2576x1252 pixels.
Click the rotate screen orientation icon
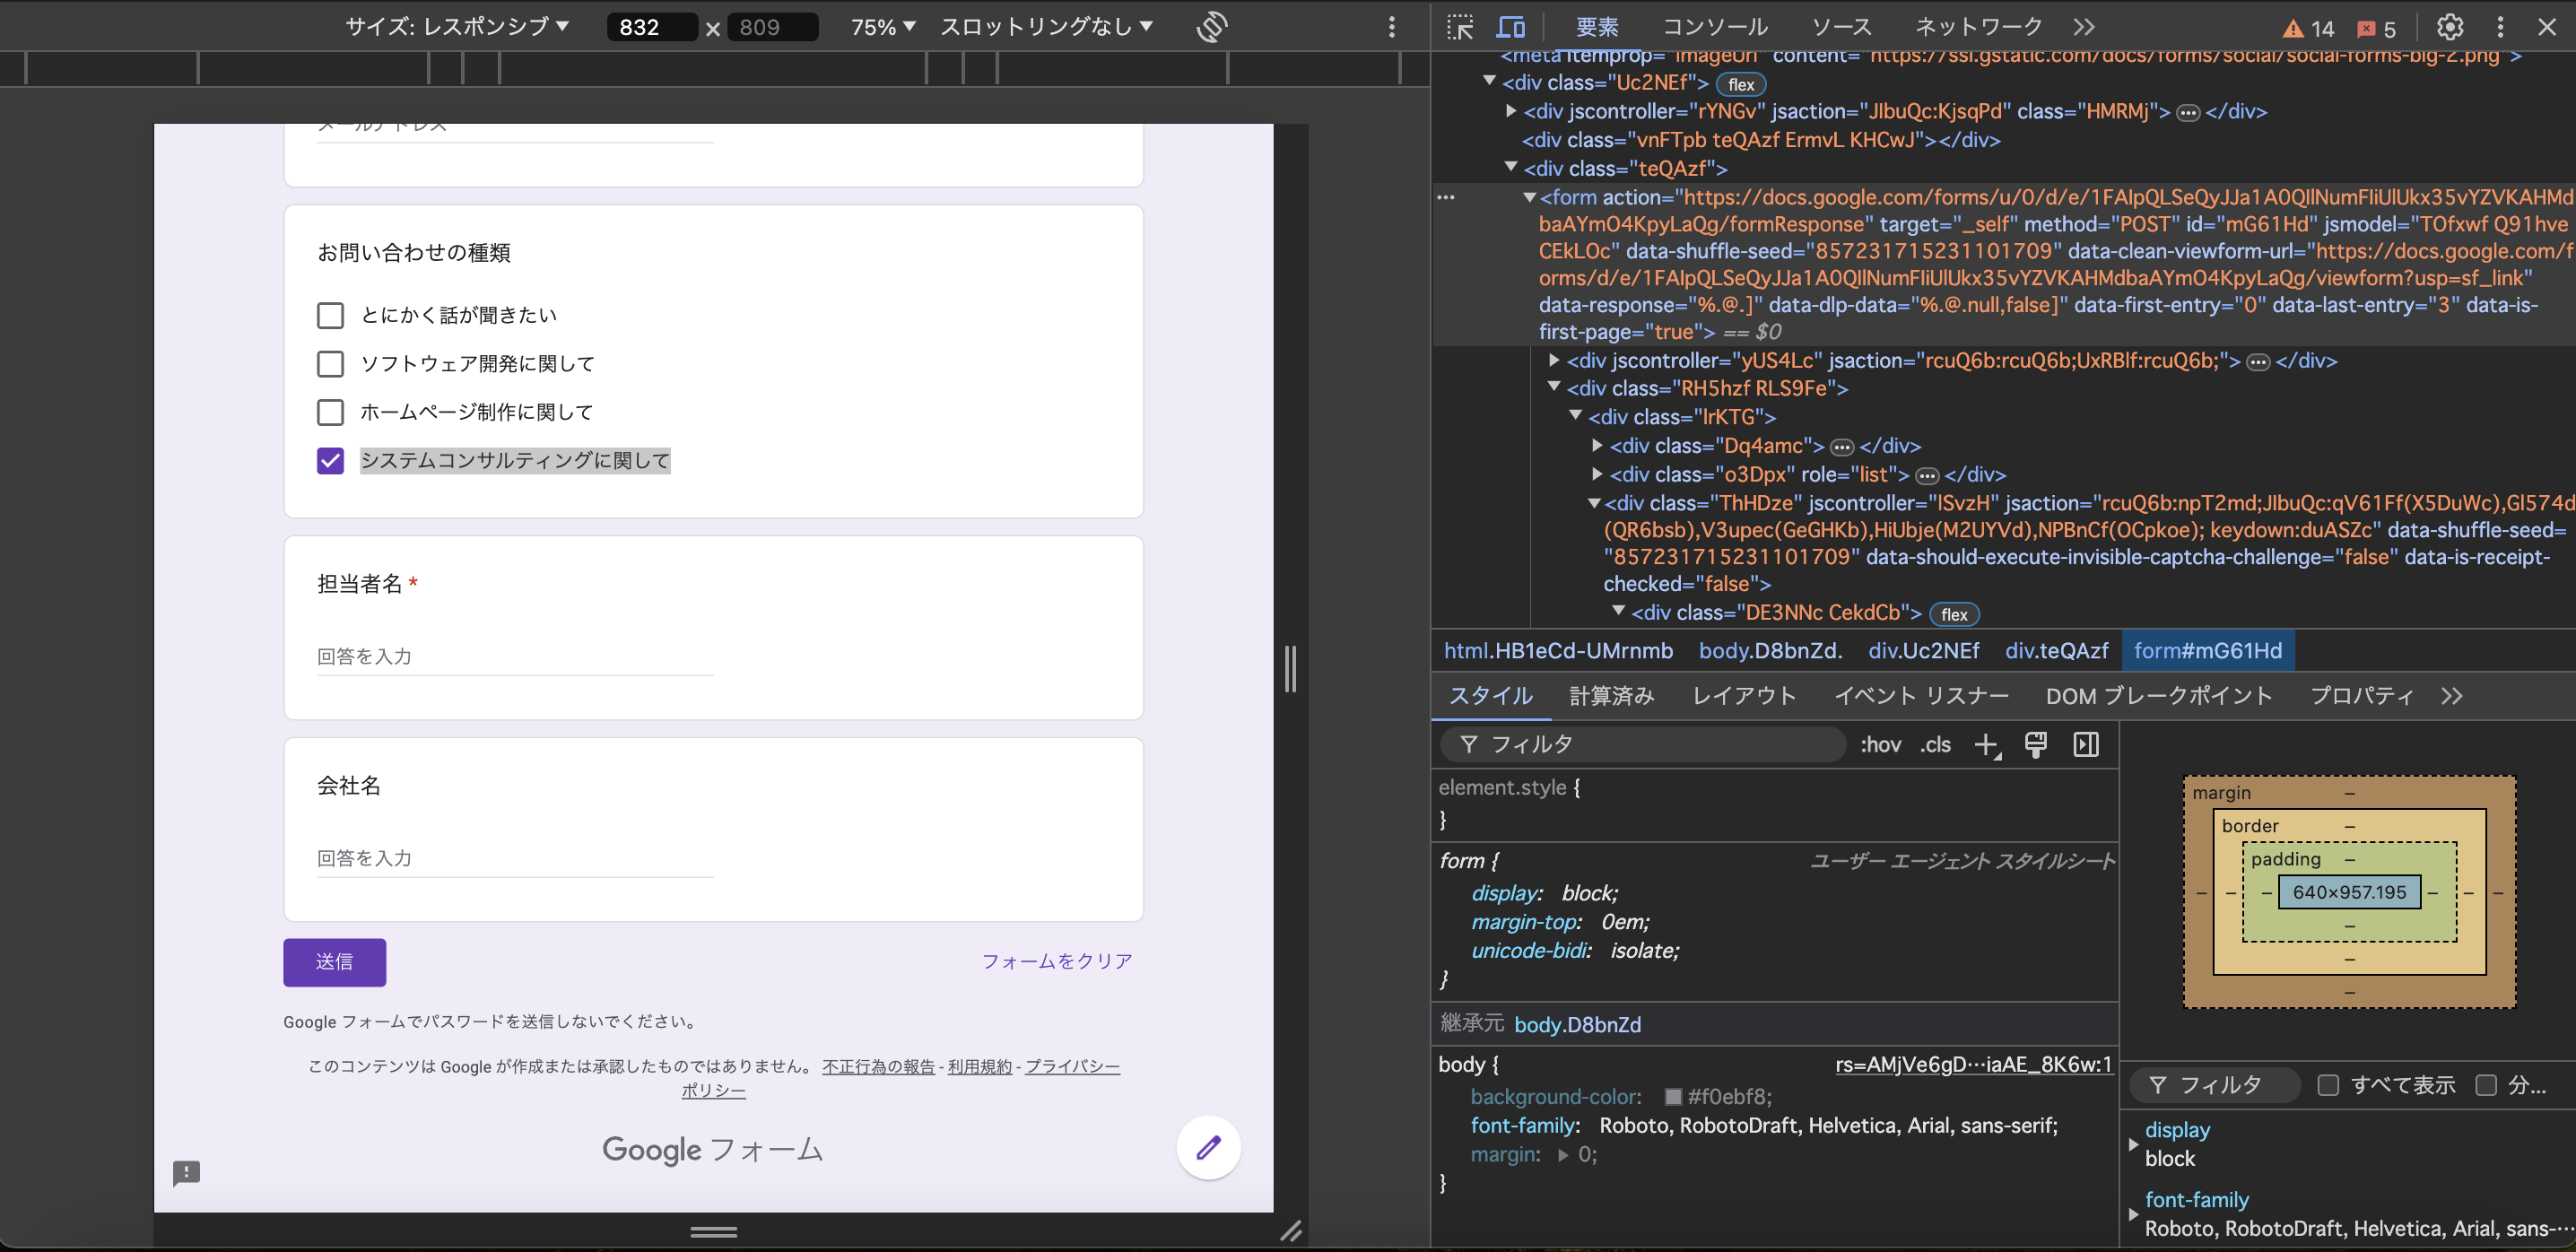1212,26
